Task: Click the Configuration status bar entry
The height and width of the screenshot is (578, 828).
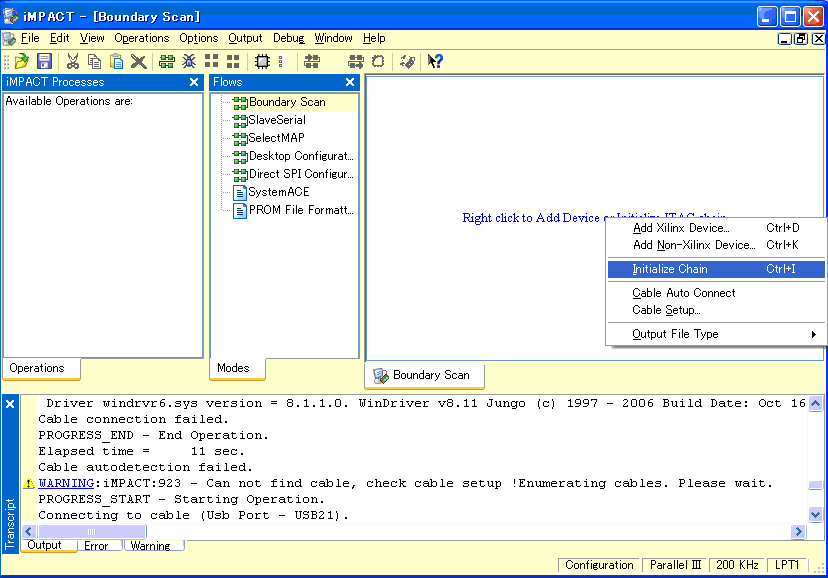Action: 599,565
